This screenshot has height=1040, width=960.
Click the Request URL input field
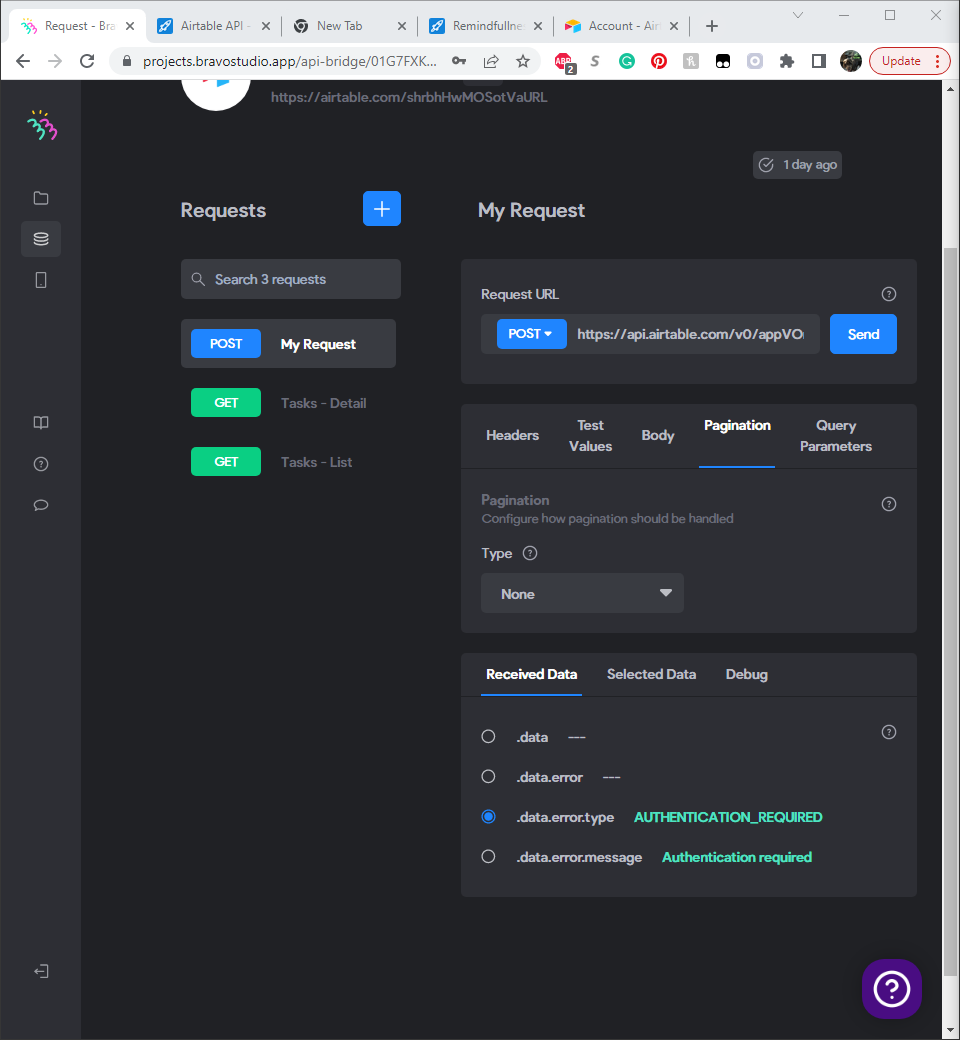click(x=690, y=334)
